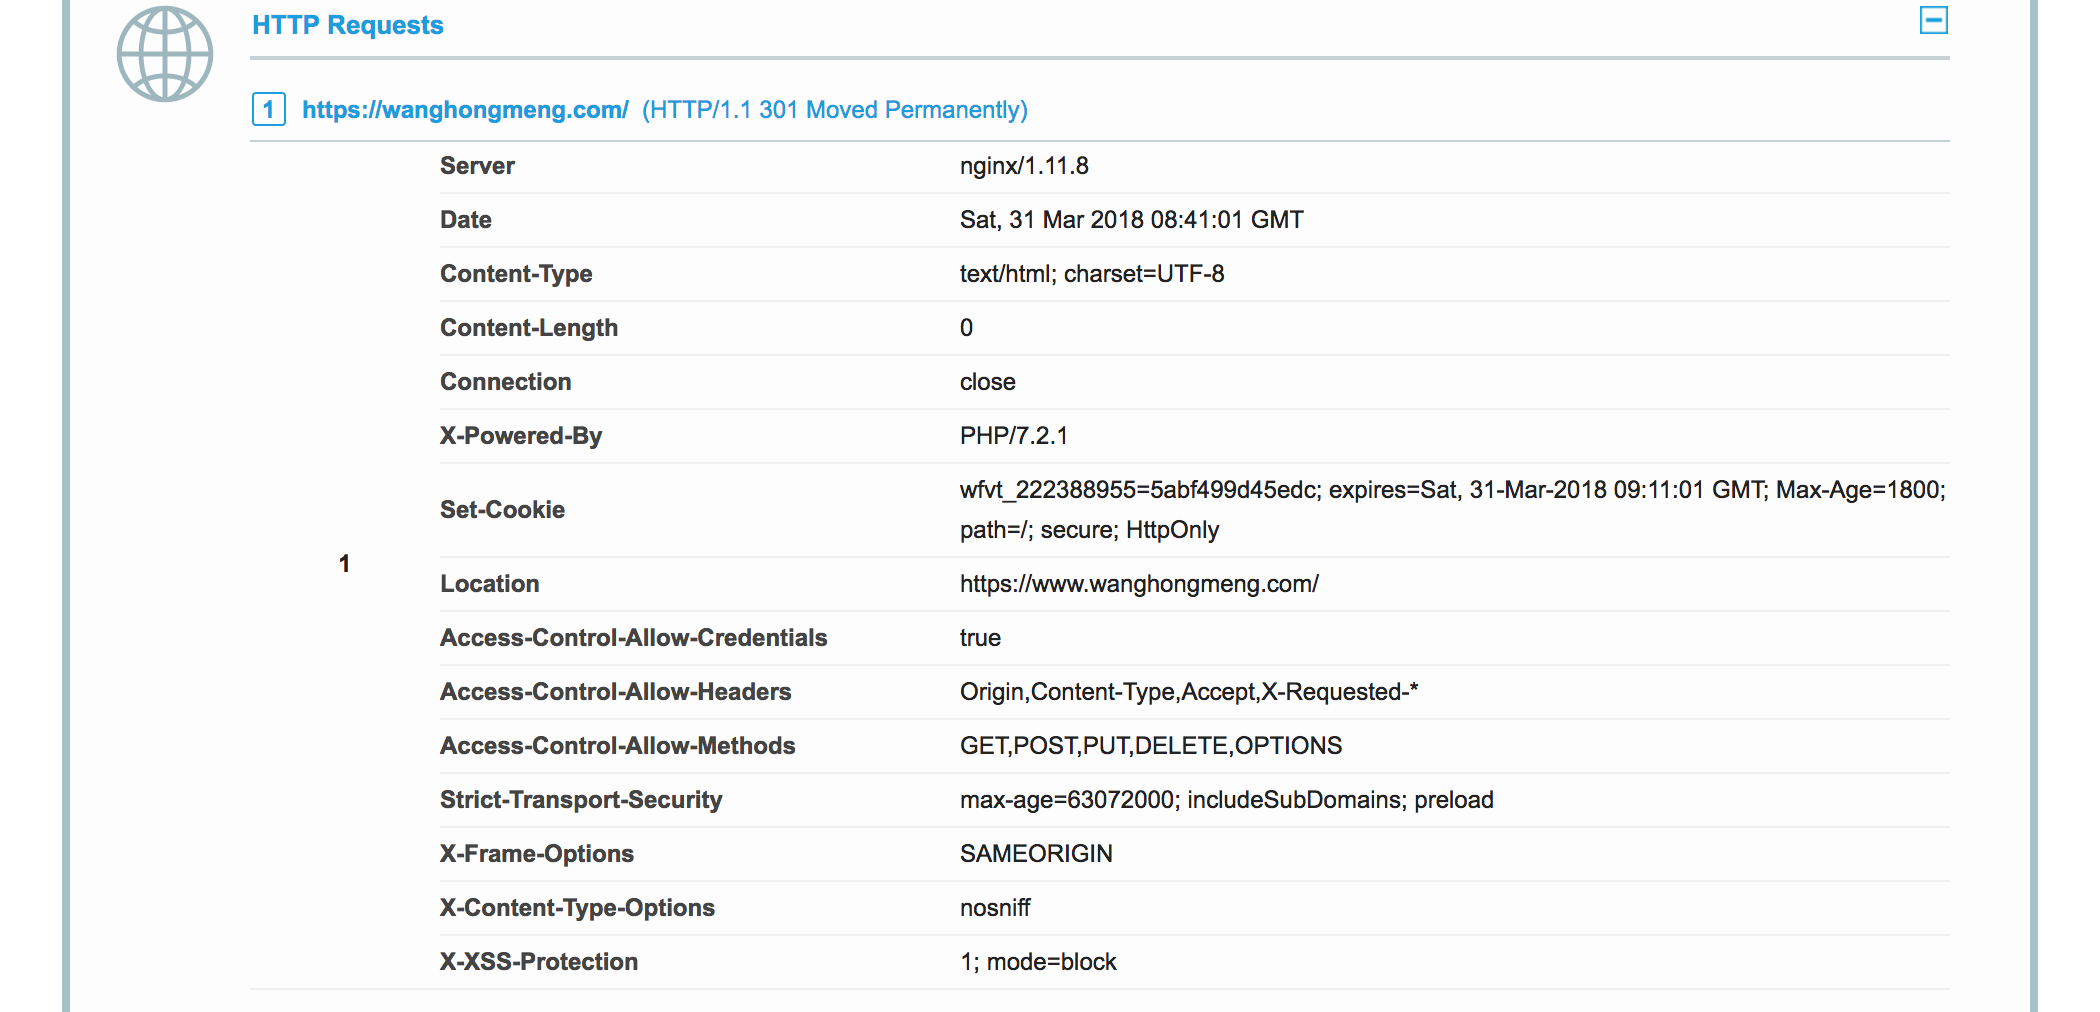
Task: Open the https://wanghongmeng.com/ request link
Action: (465, 110)
